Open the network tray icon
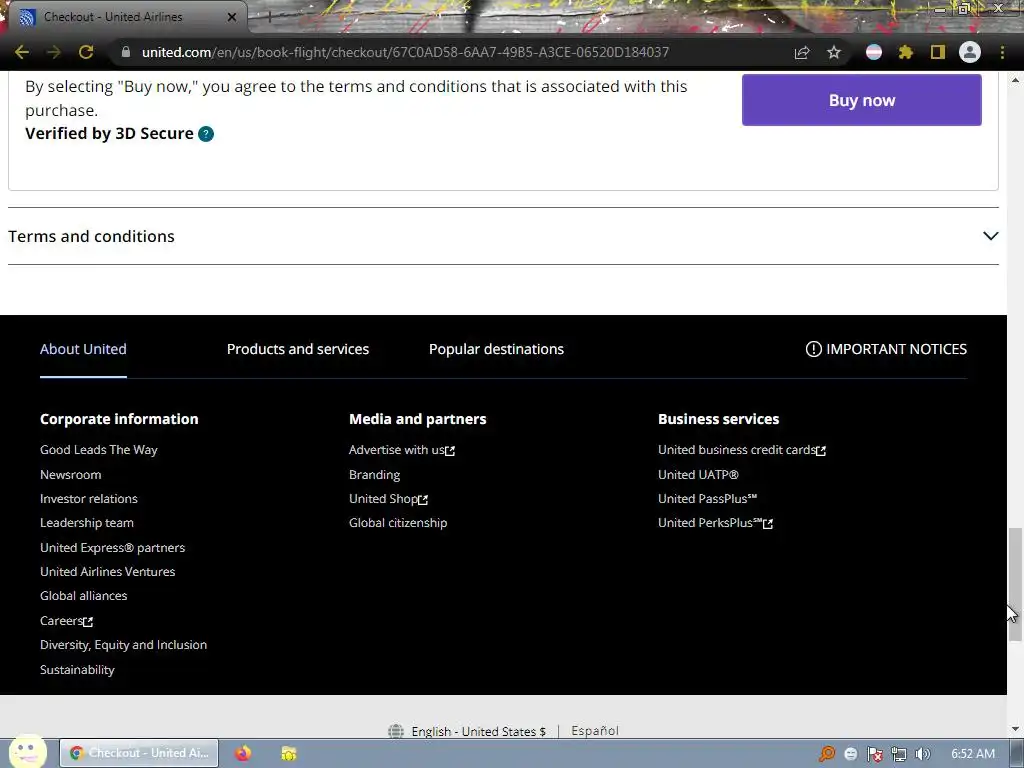1024x768 pixels. click(x=899, y=754)
